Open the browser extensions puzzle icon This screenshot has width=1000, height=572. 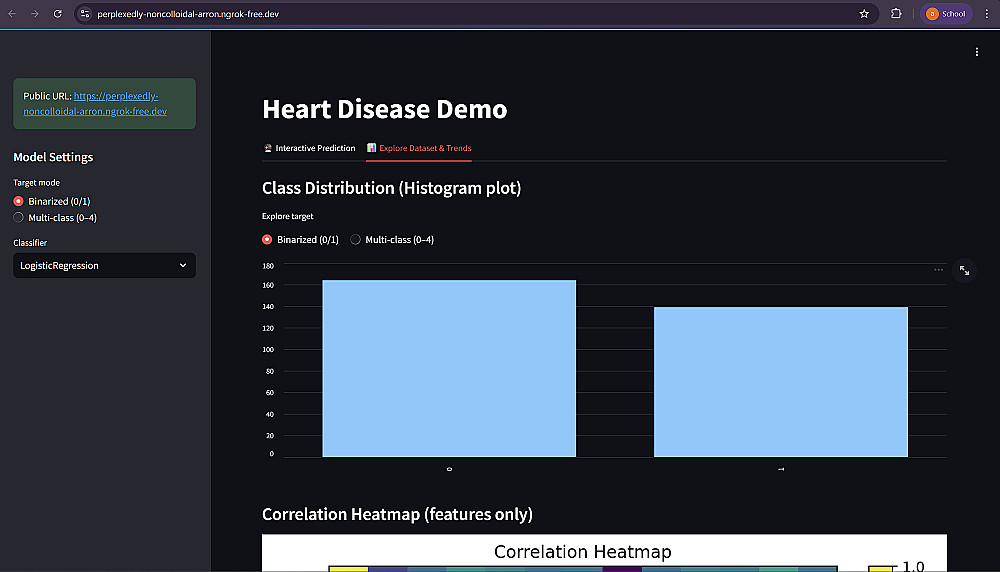(x=896, y=14)
